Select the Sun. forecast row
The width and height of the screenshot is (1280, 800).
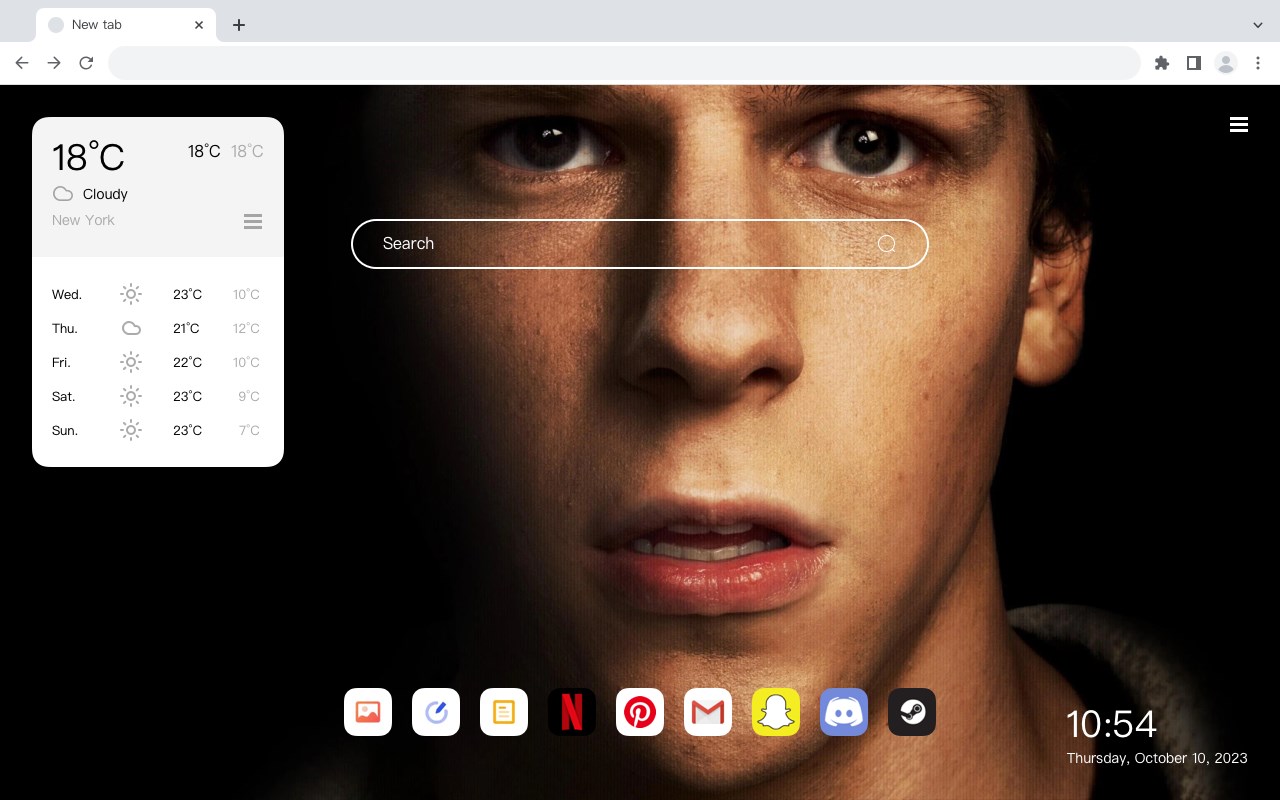point(158,430)
